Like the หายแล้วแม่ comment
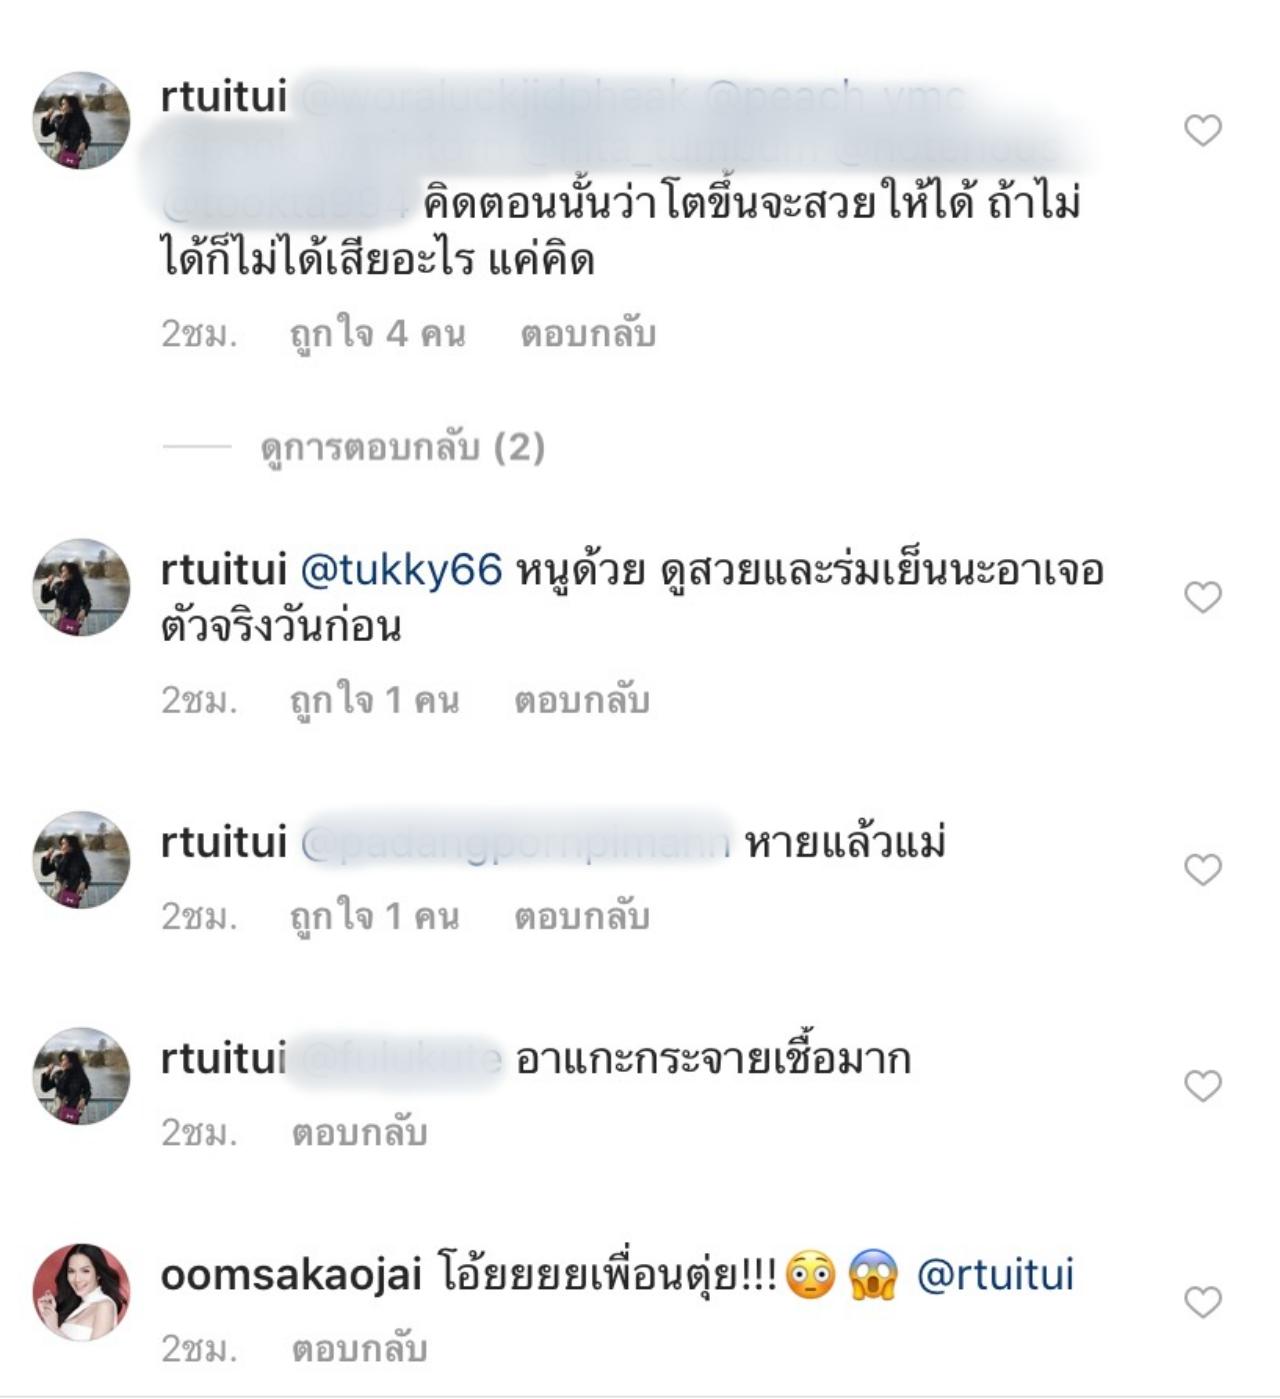Viewport: 1280px width, 1399px height. point(1203,869)
